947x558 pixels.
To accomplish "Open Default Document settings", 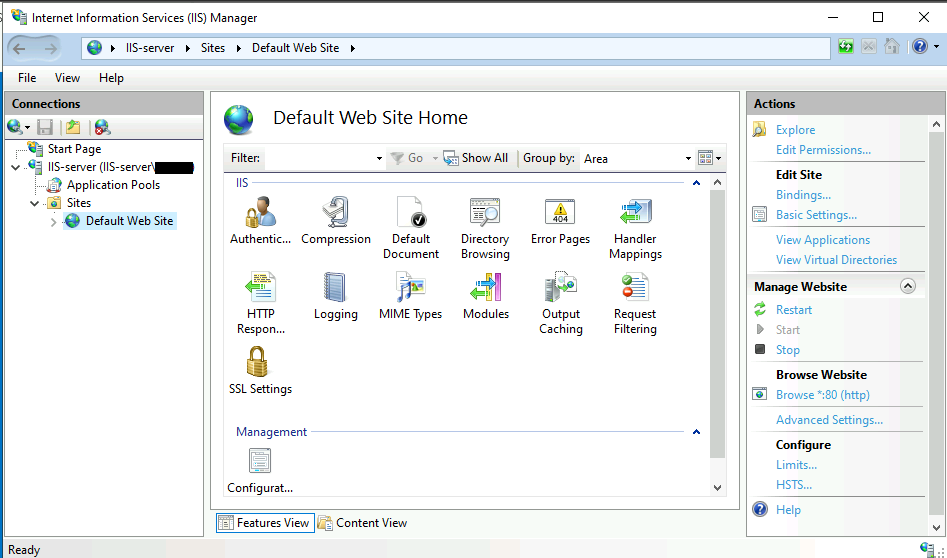I will point(410,213).
